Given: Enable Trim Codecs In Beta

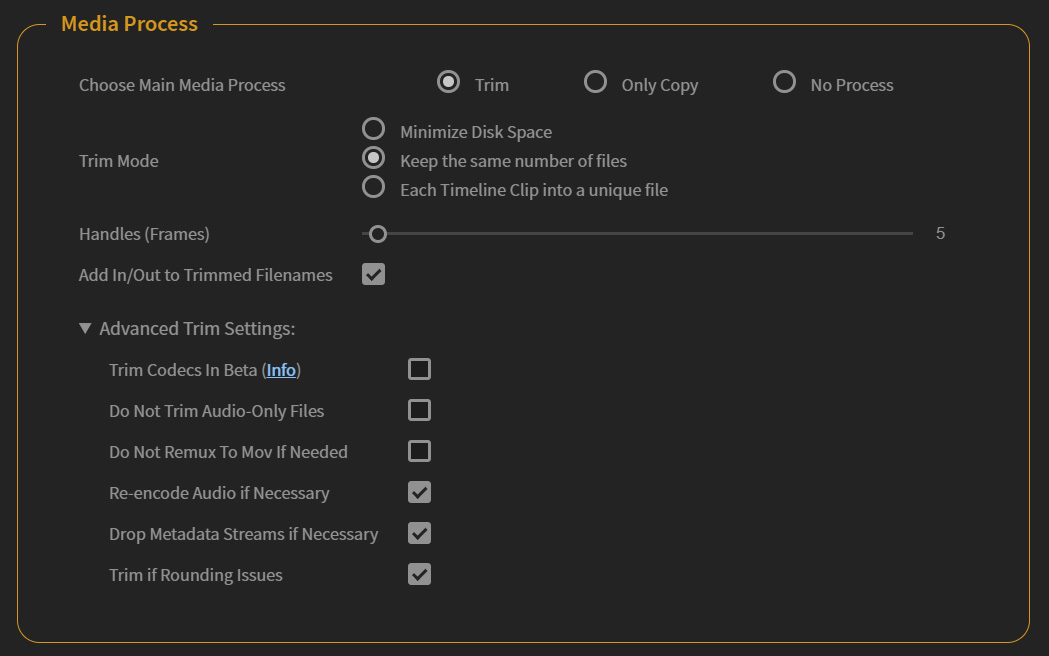Looking at the screenshot, I should tap(419, 369).
